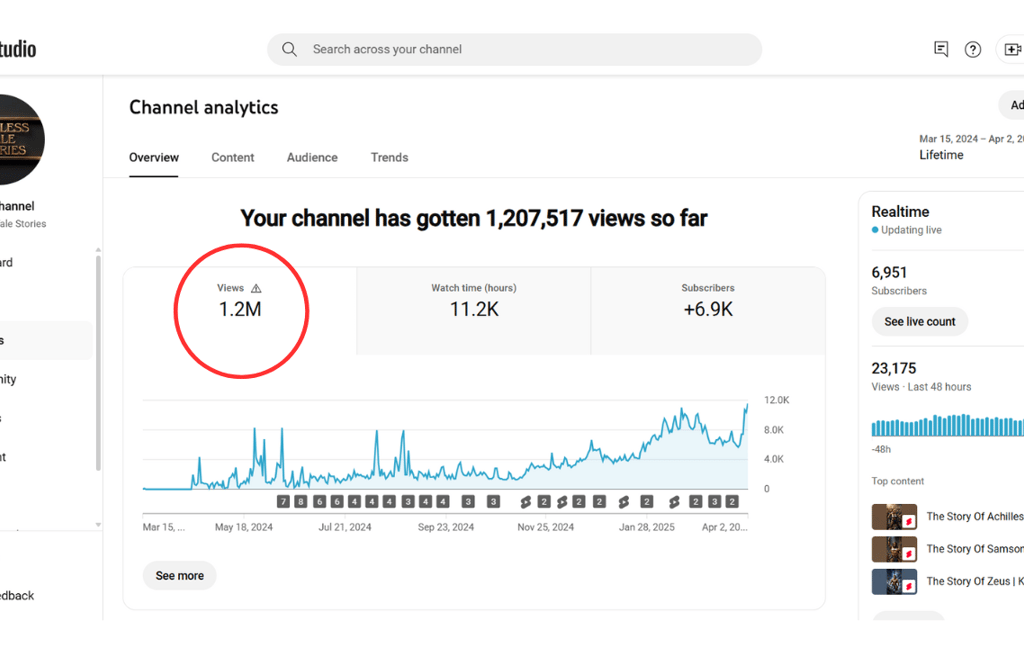The height and width of the screenshot is (648, 1024).
Task: Click the '1,207,517 views so far' headline
Action: click(x=596, y=218)
